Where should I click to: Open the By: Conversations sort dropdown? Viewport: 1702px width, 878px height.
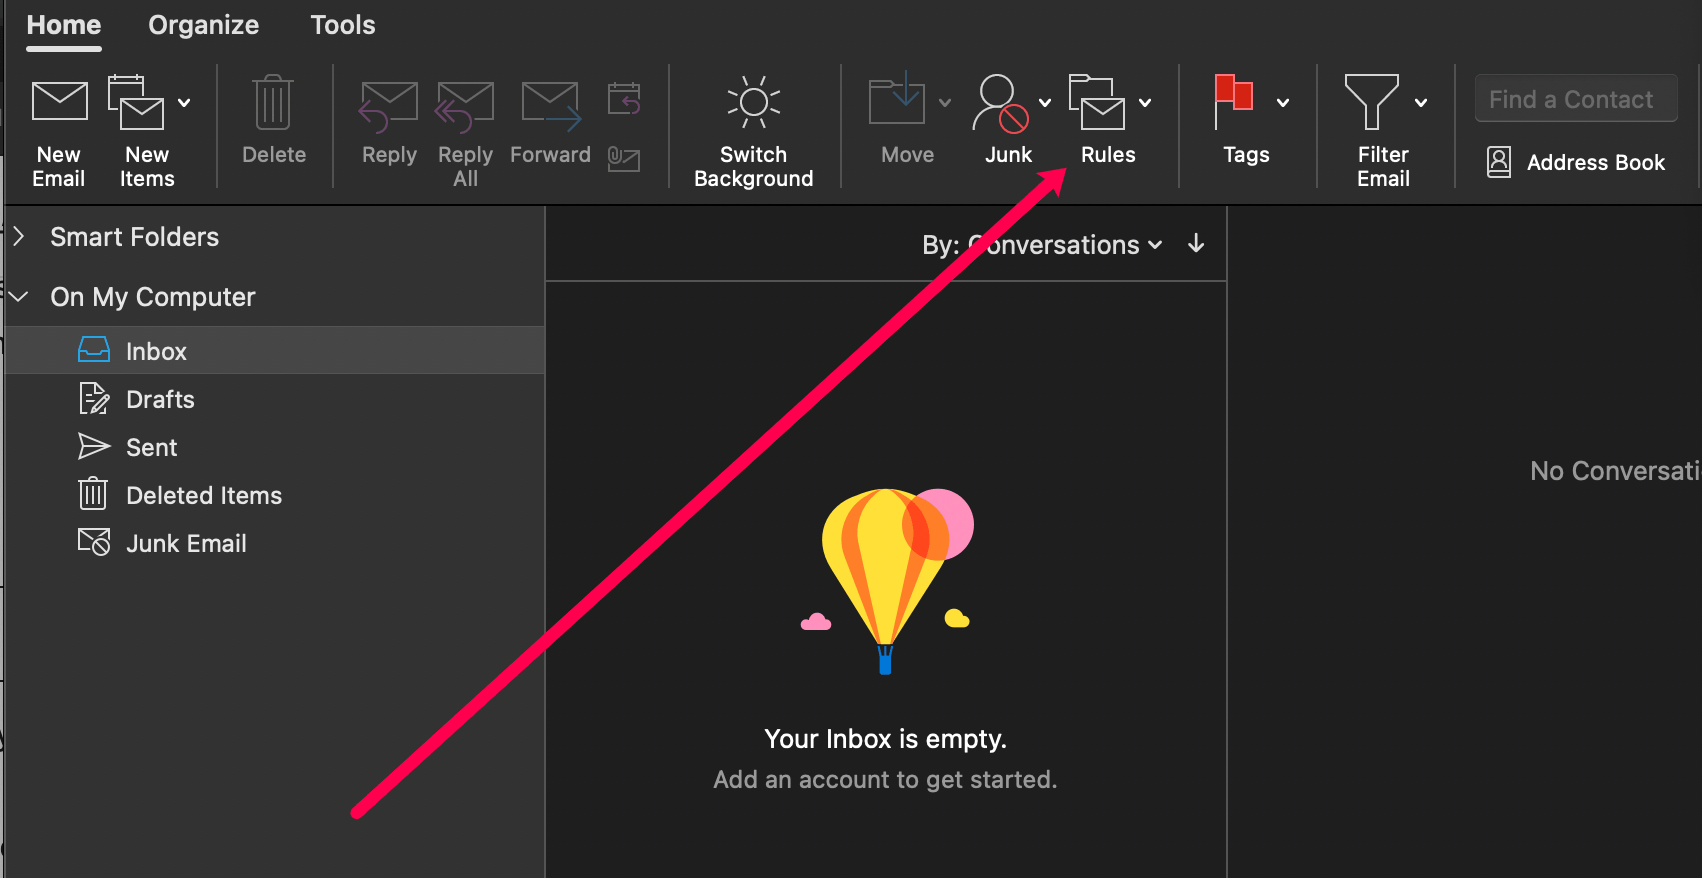point(1042,245)
